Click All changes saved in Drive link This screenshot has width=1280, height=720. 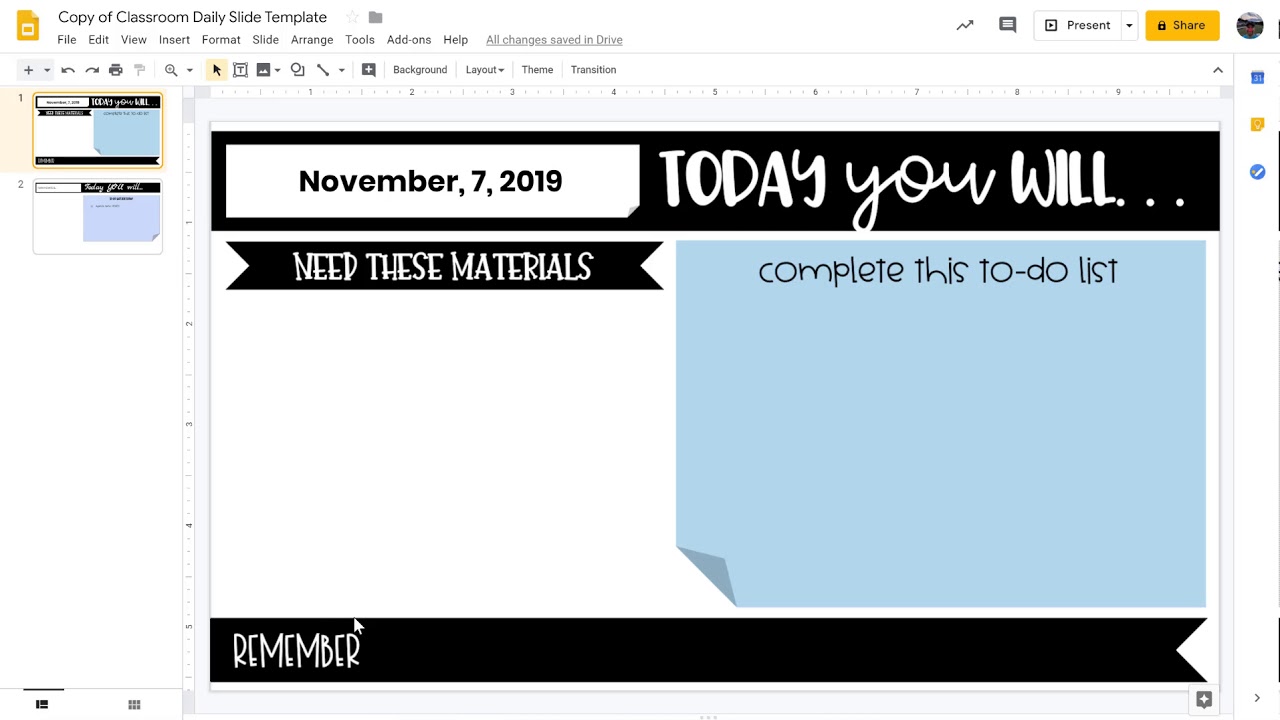tap(554, 40)
